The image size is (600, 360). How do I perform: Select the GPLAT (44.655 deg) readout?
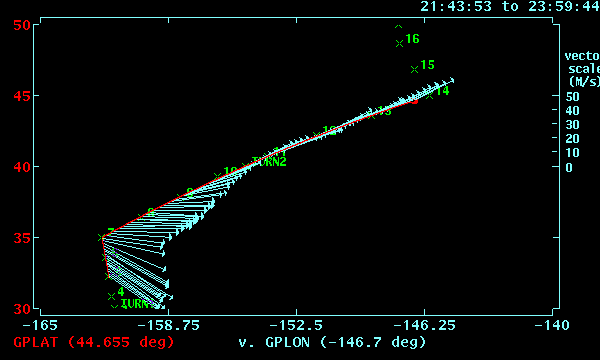coord(94,342)
